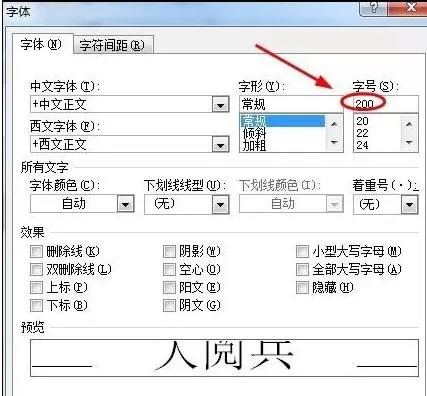Switch to the 字体(N) tab
The image size is (427, 396).
42,44
